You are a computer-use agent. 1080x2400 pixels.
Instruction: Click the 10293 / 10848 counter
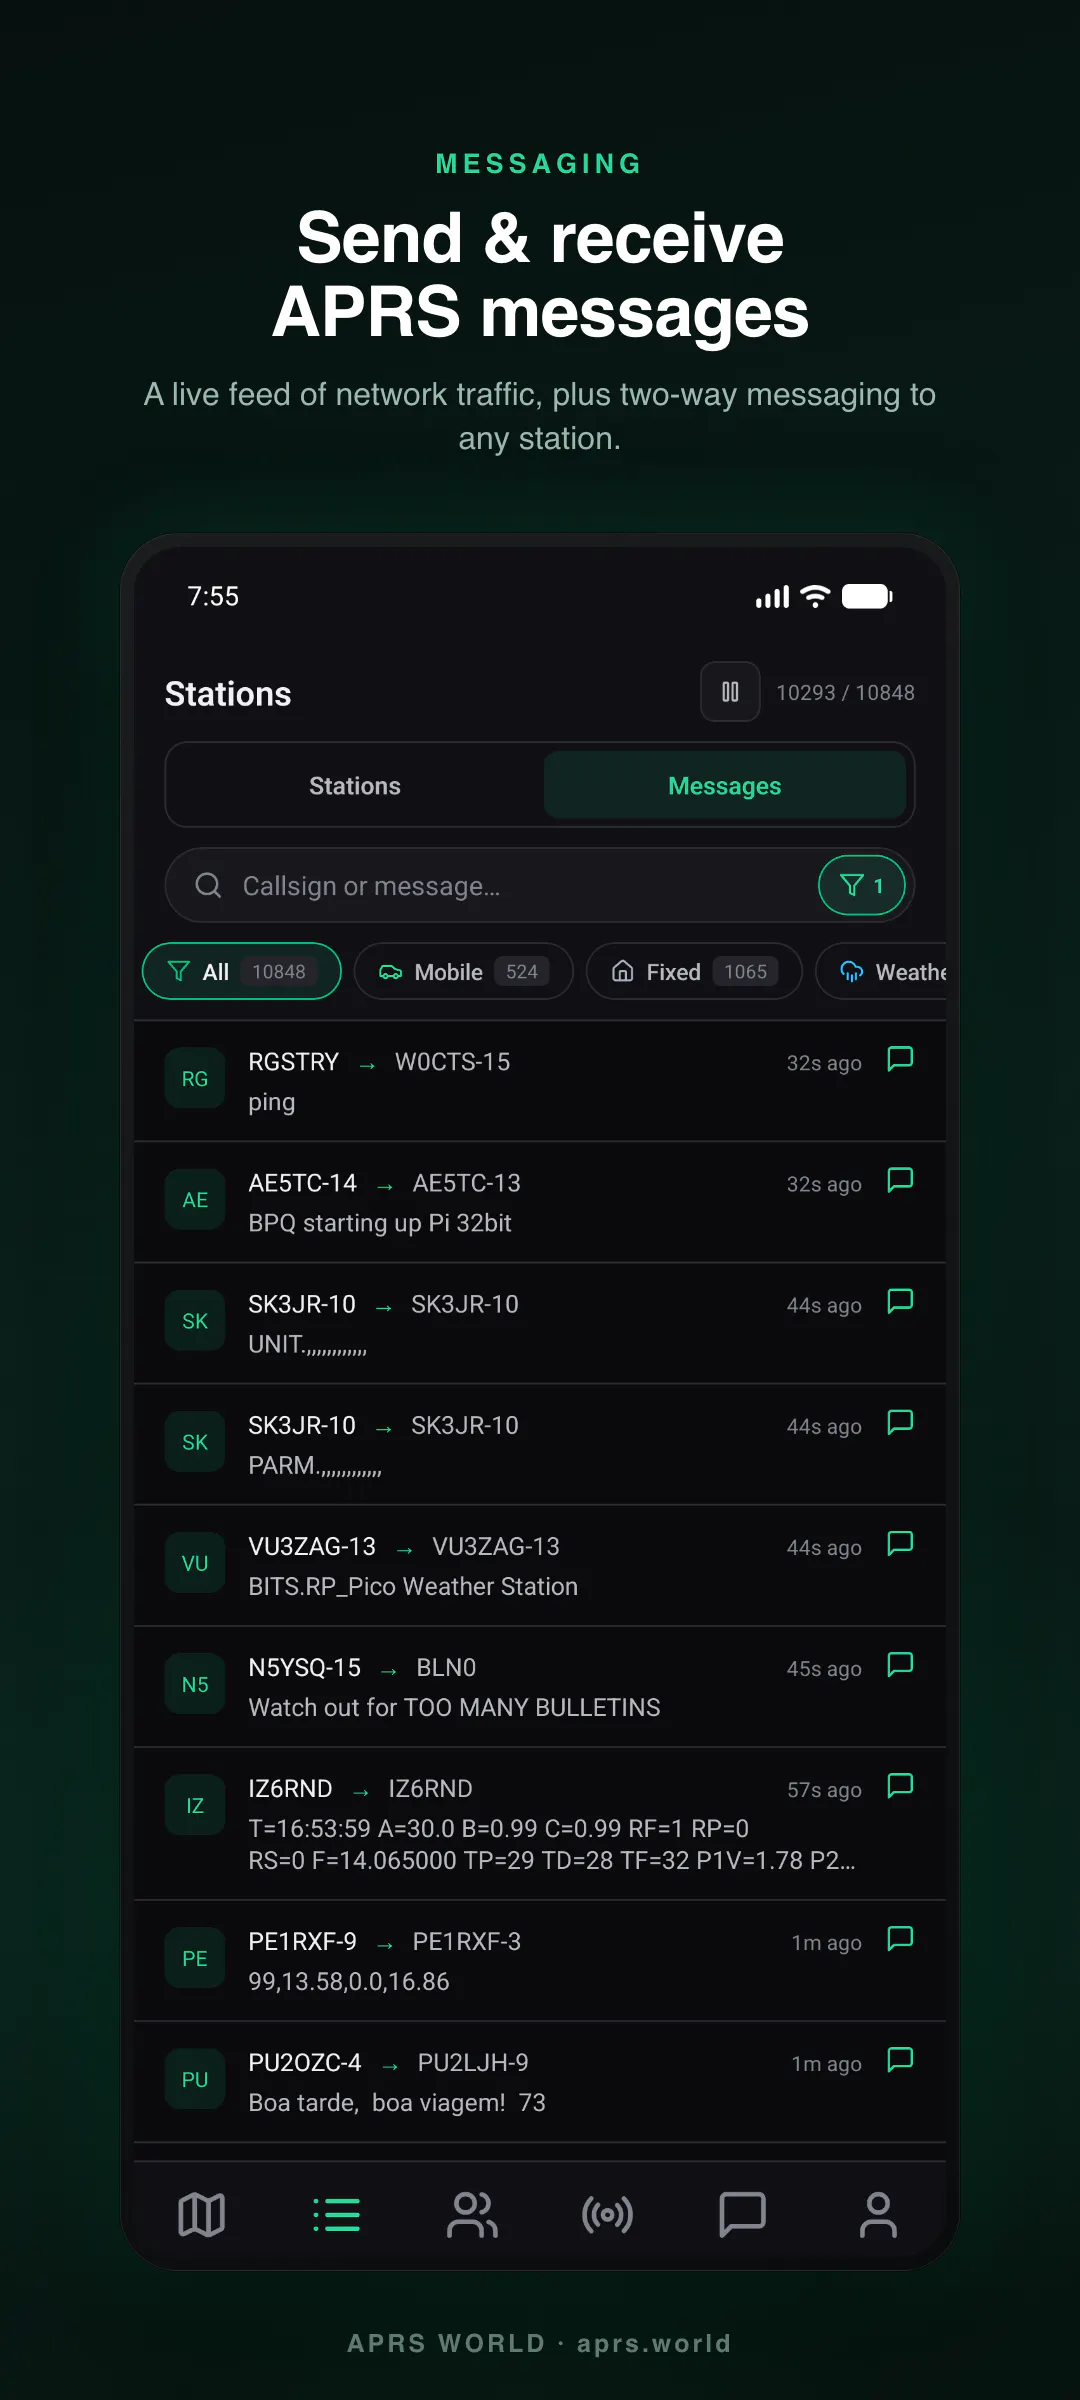(x=845, y=692)
